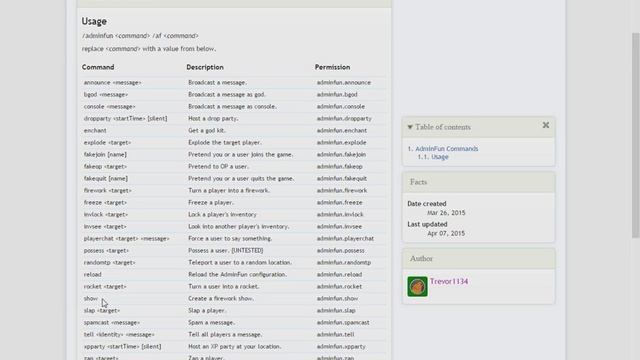The image size is (640, 360).
Task: Click the "Description" column header
Action: (205, 67)
